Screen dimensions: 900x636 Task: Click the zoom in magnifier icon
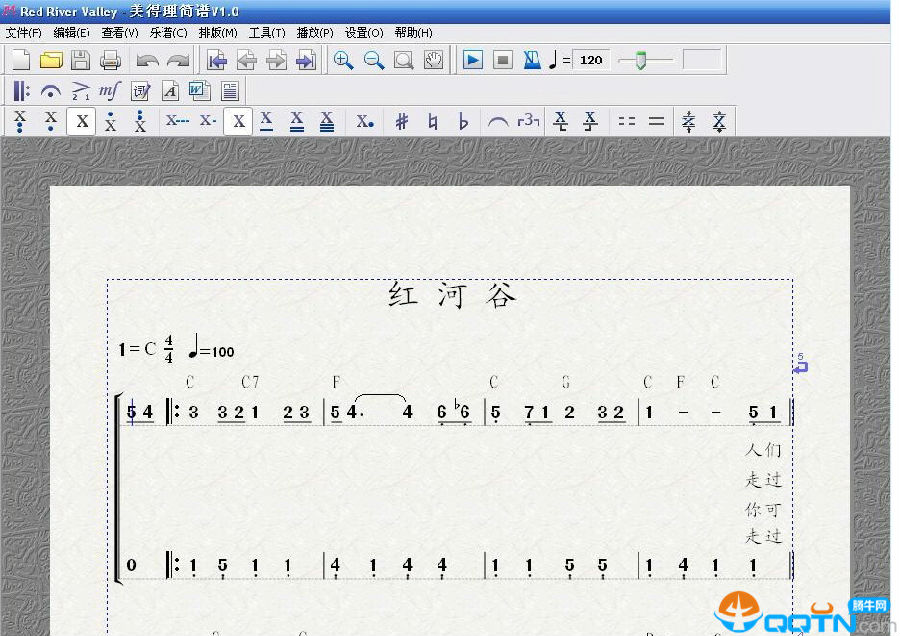pyautogui.click(x=343, y=60)
